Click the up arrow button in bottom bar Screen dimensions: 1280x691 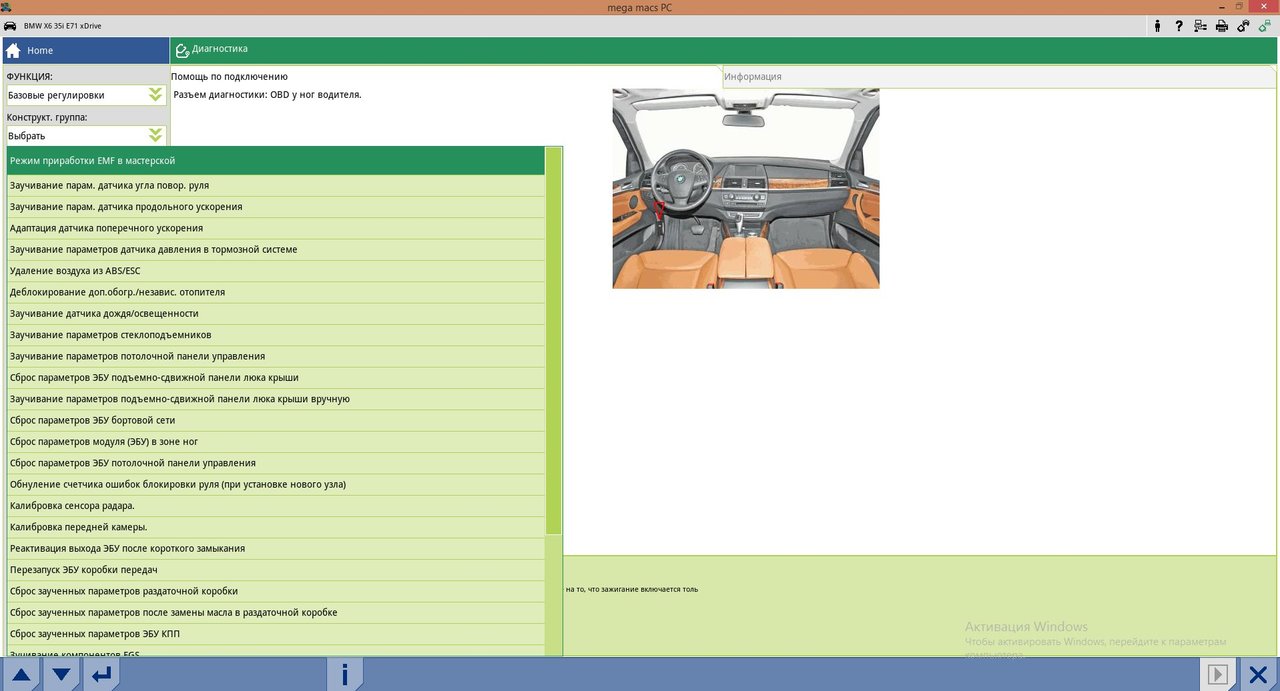pos(21,675)
